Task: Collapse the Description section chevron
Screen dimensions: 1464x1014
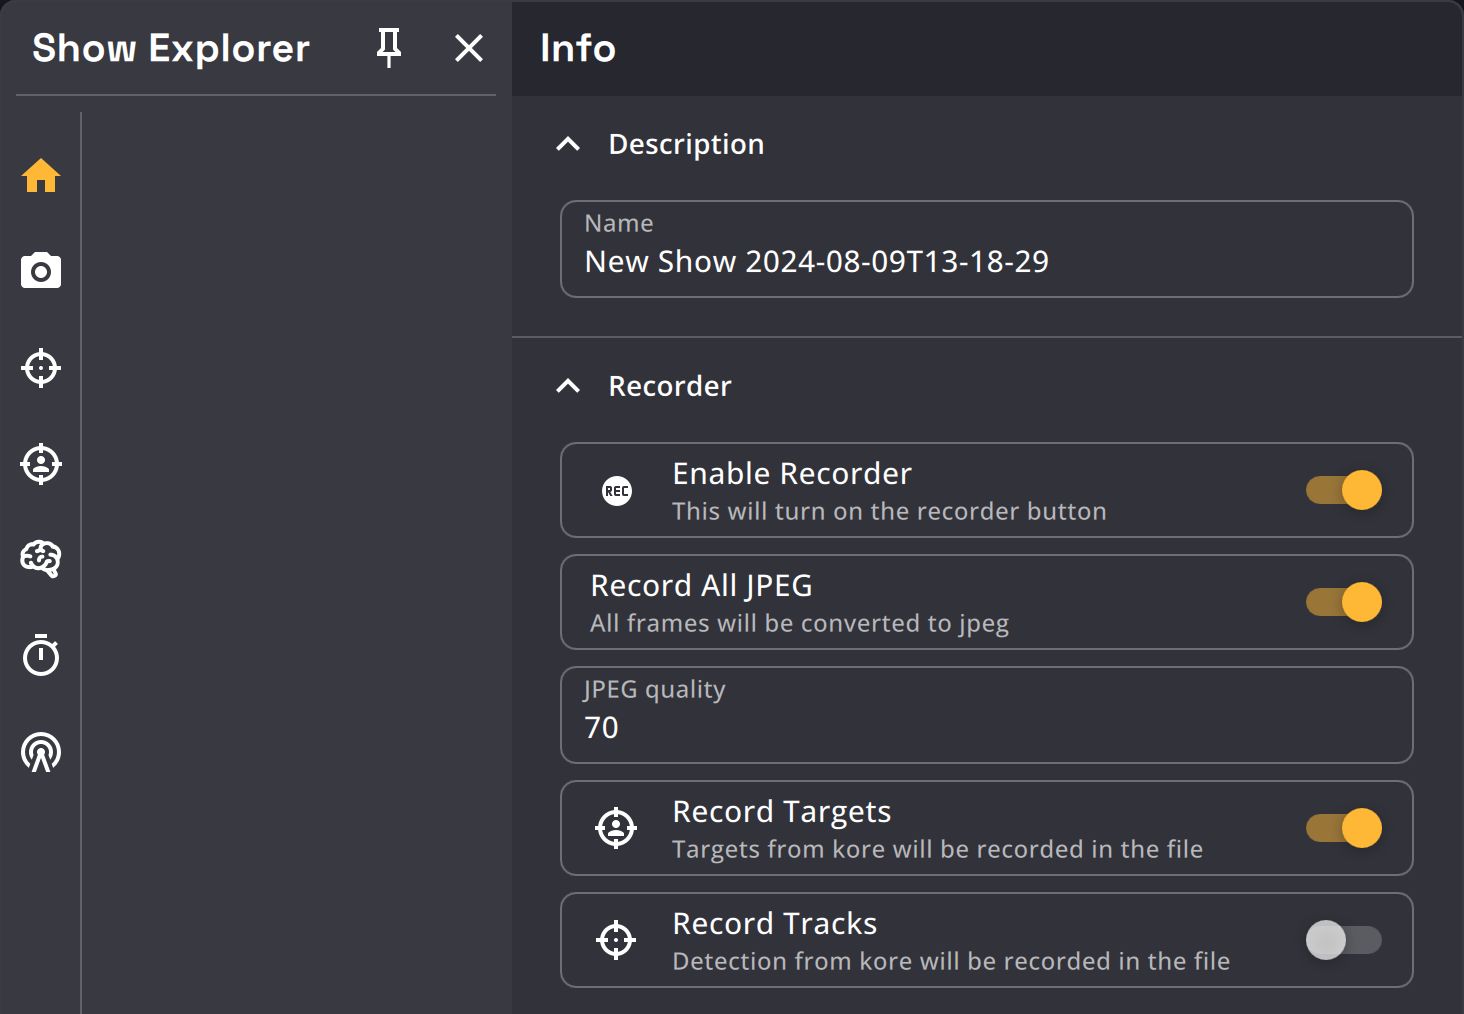Action: (568, 144)
